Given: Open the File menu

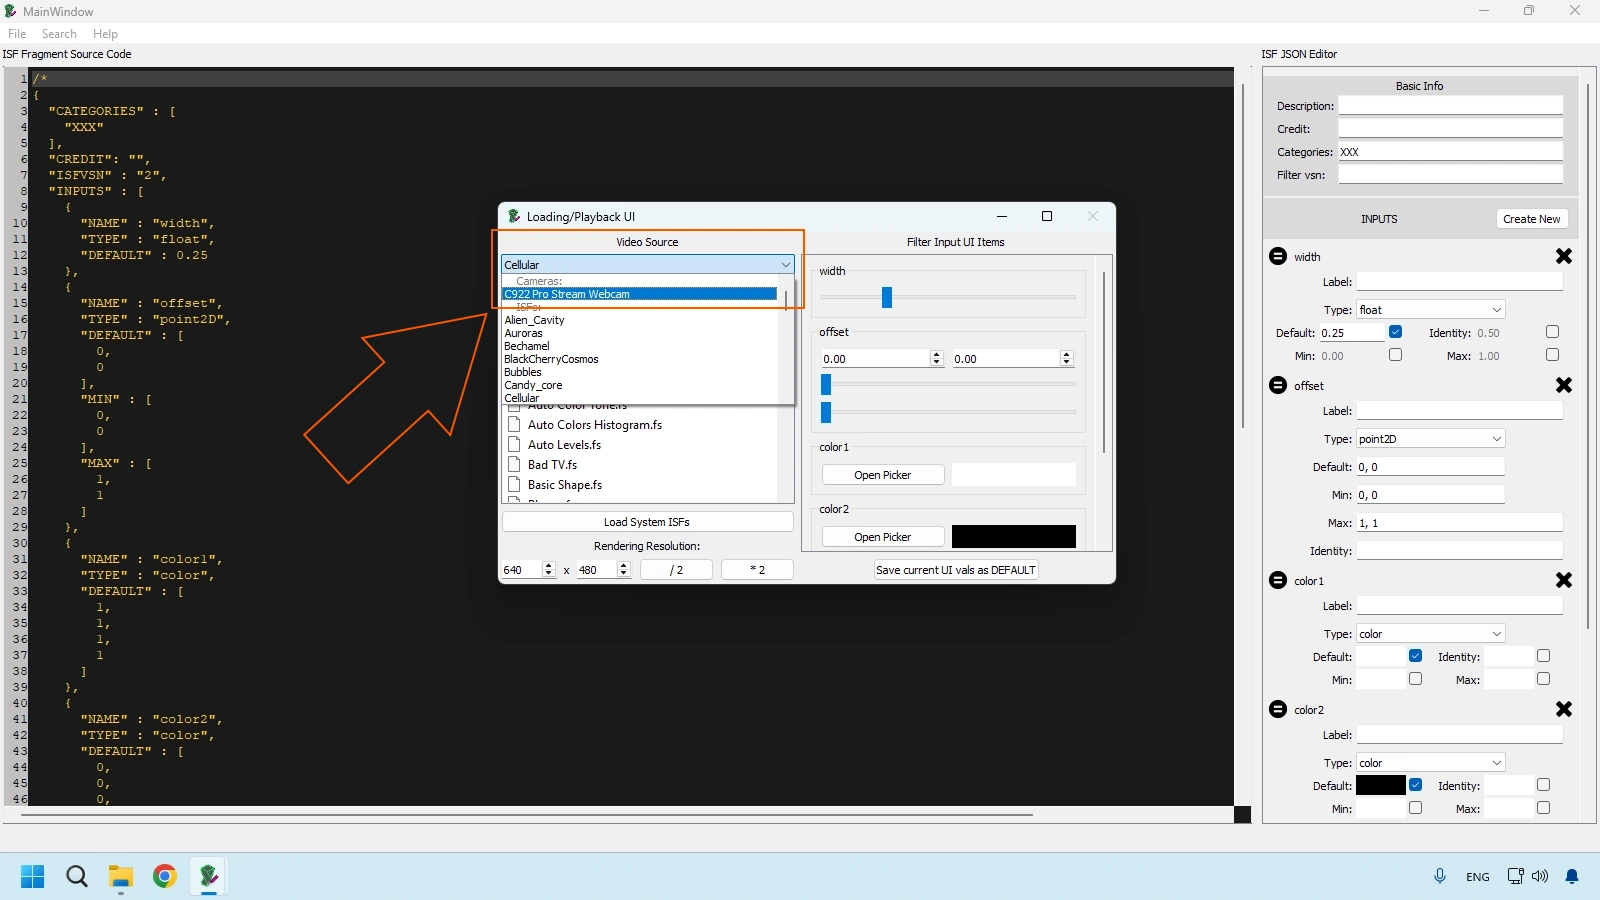Looking at the screenshot, I should [17, 34].
